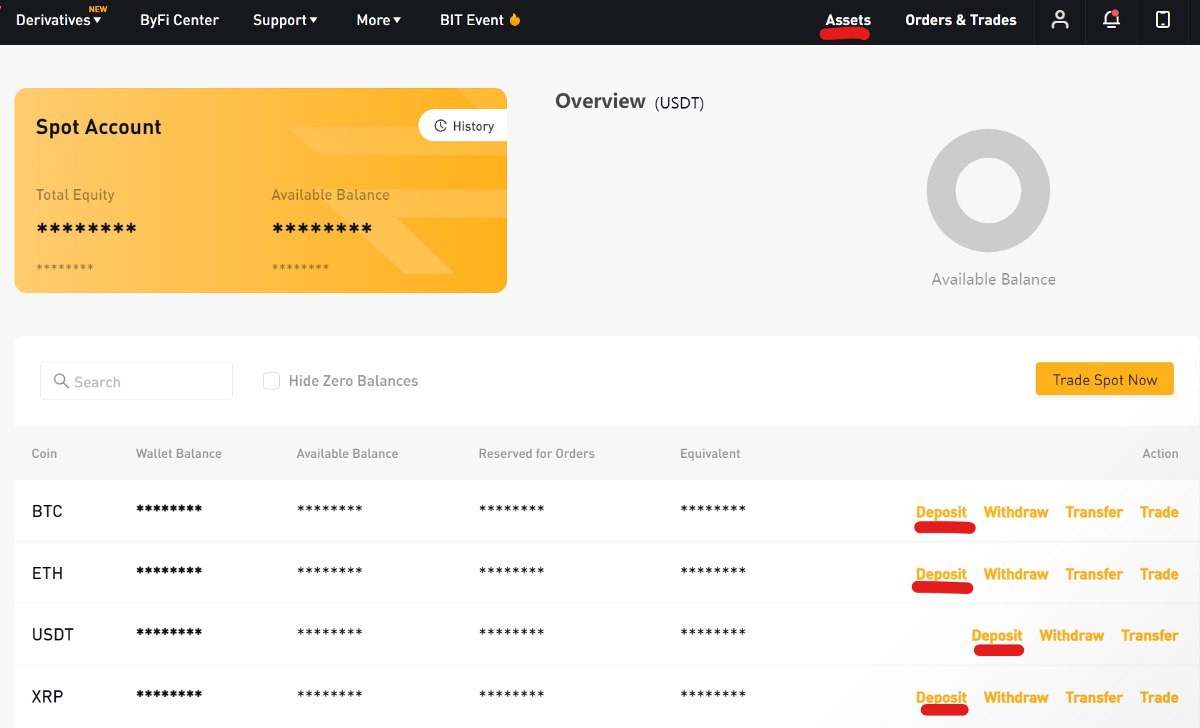Open Orders & Trades in top navigation
The image size is (1200, 728).
961,20
